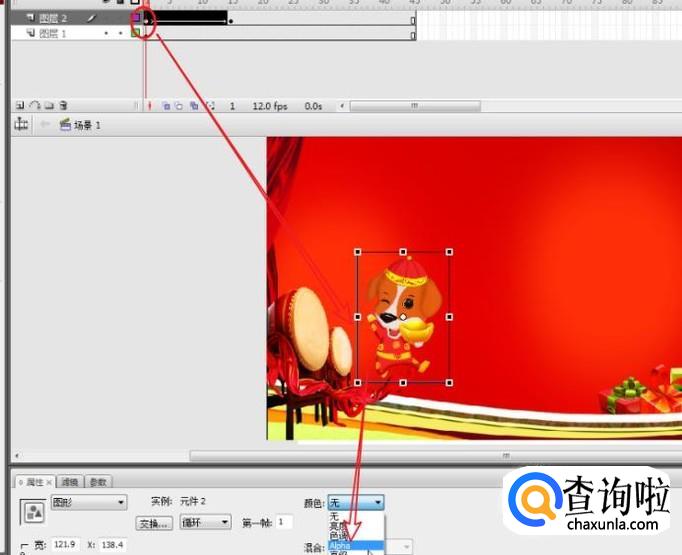The image size is (682, 555).
Task: Switch to the 参数 parameters tab
Action: tap(98, 482)
